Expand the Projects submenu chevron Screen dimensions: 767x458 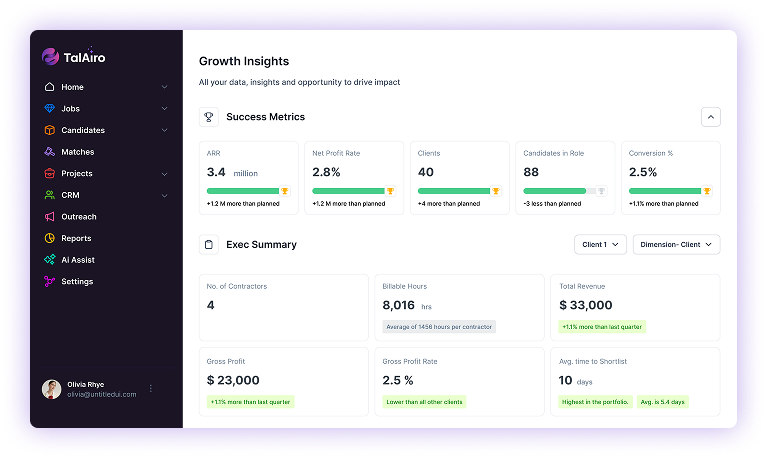pyautogui.click(x=164, y=174)
